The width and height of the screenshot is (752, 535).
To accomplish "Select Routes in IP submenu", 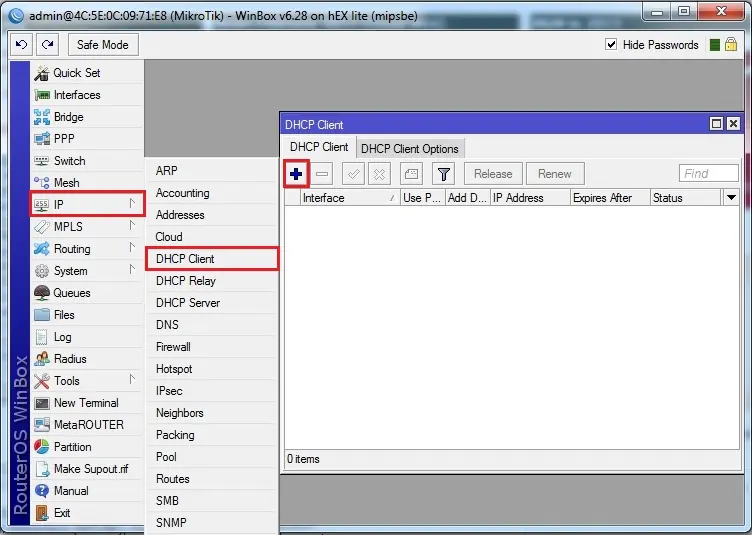I will coord(212,479).
